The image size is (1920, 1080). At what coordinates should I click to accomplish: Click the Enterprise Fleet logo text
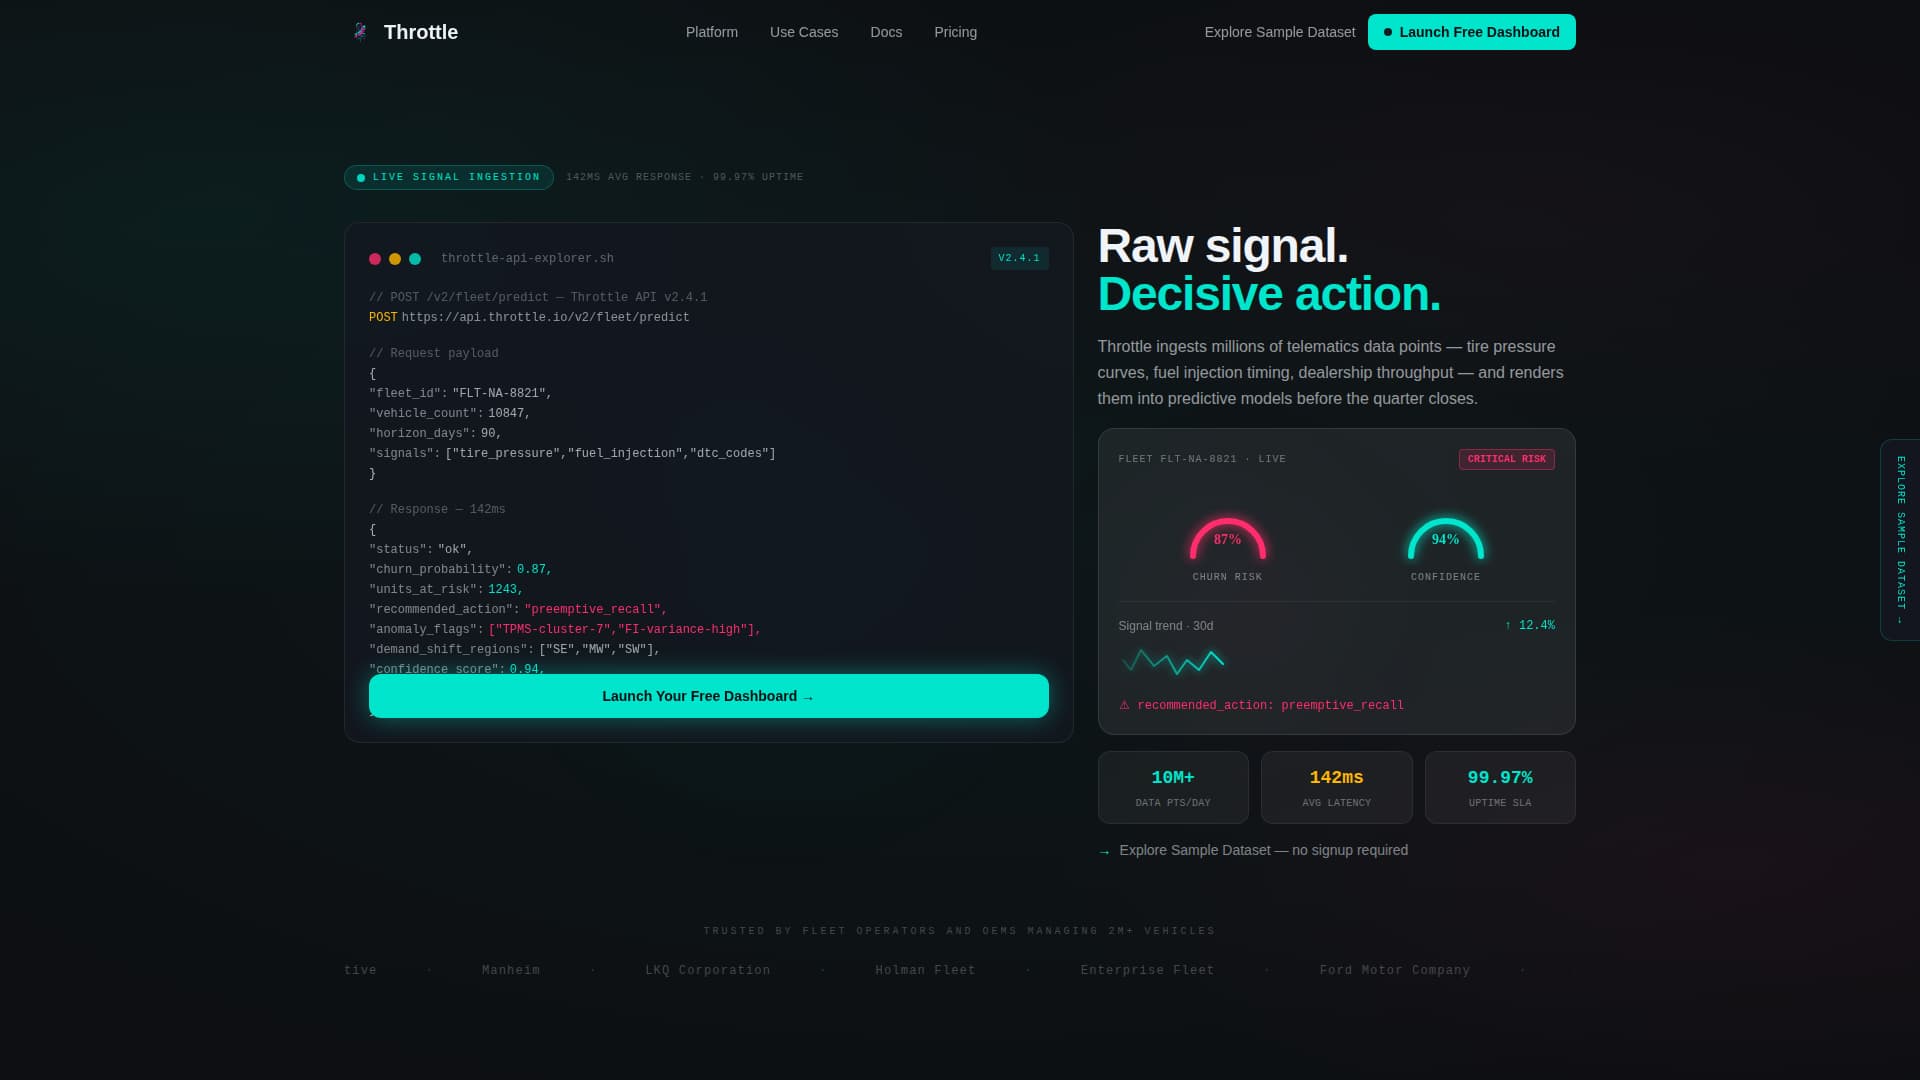(x=1147, y=970)
